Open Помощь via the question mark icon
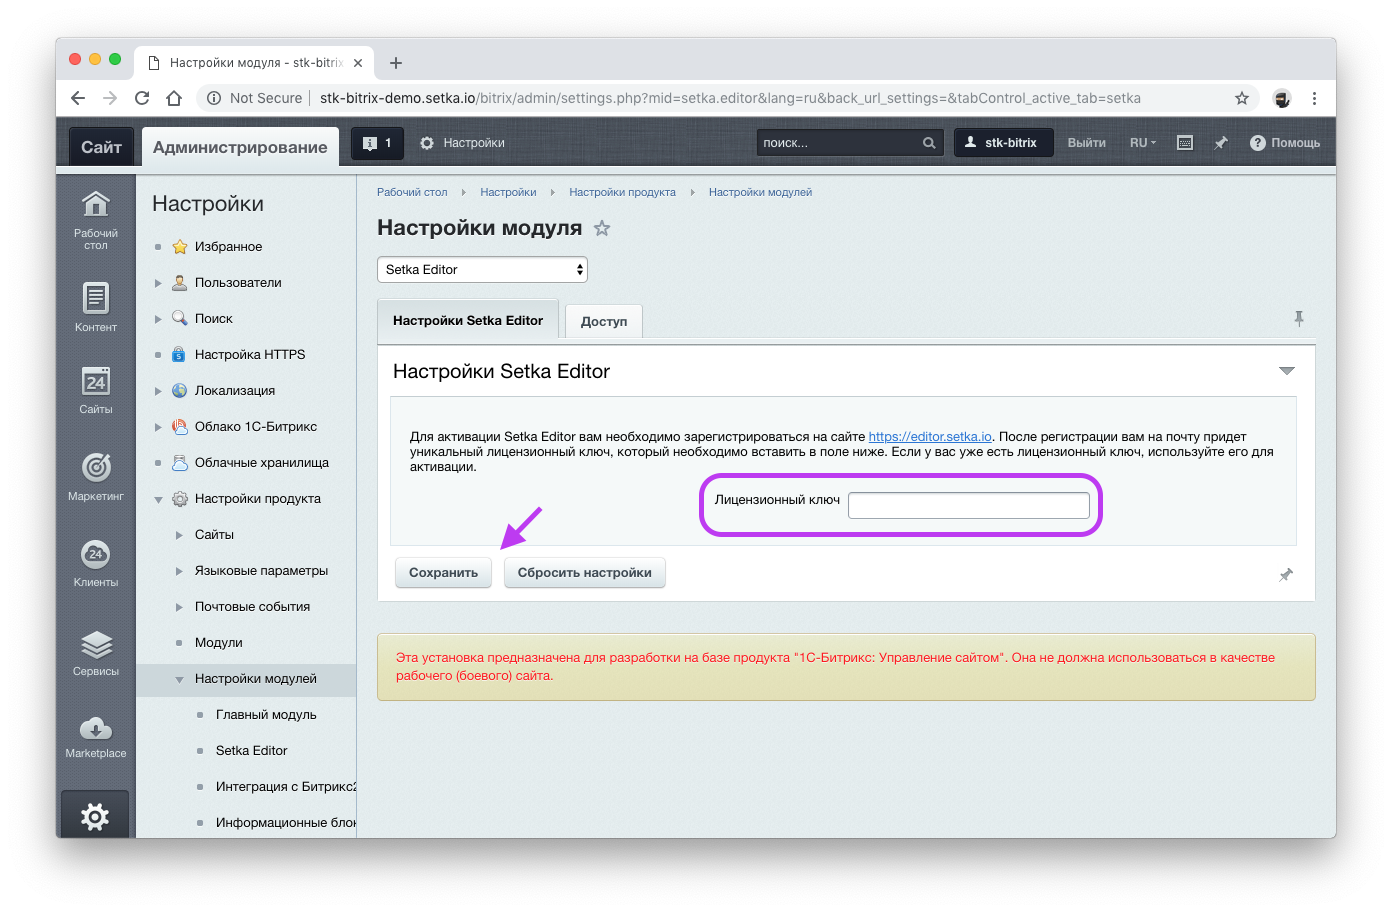Screen dimensions: 1392x912 pyautogui.click(x=1258, y=142)
